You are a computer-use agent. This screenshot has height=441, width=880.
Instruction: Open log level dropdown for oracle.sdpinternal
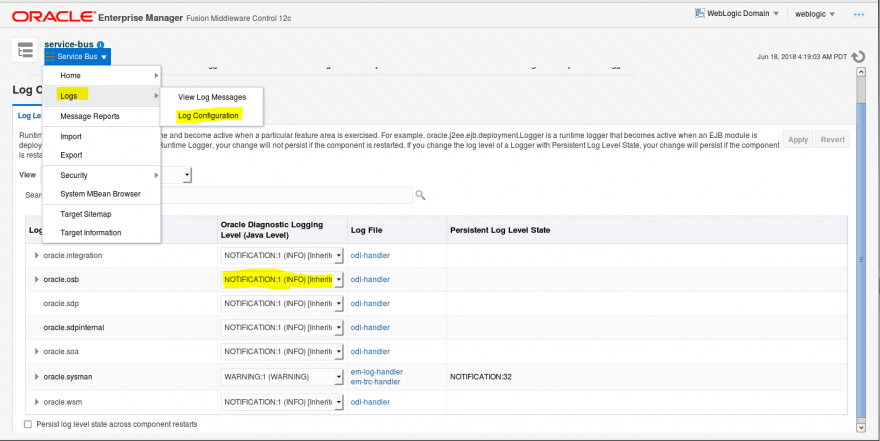[x=282, y=328]
